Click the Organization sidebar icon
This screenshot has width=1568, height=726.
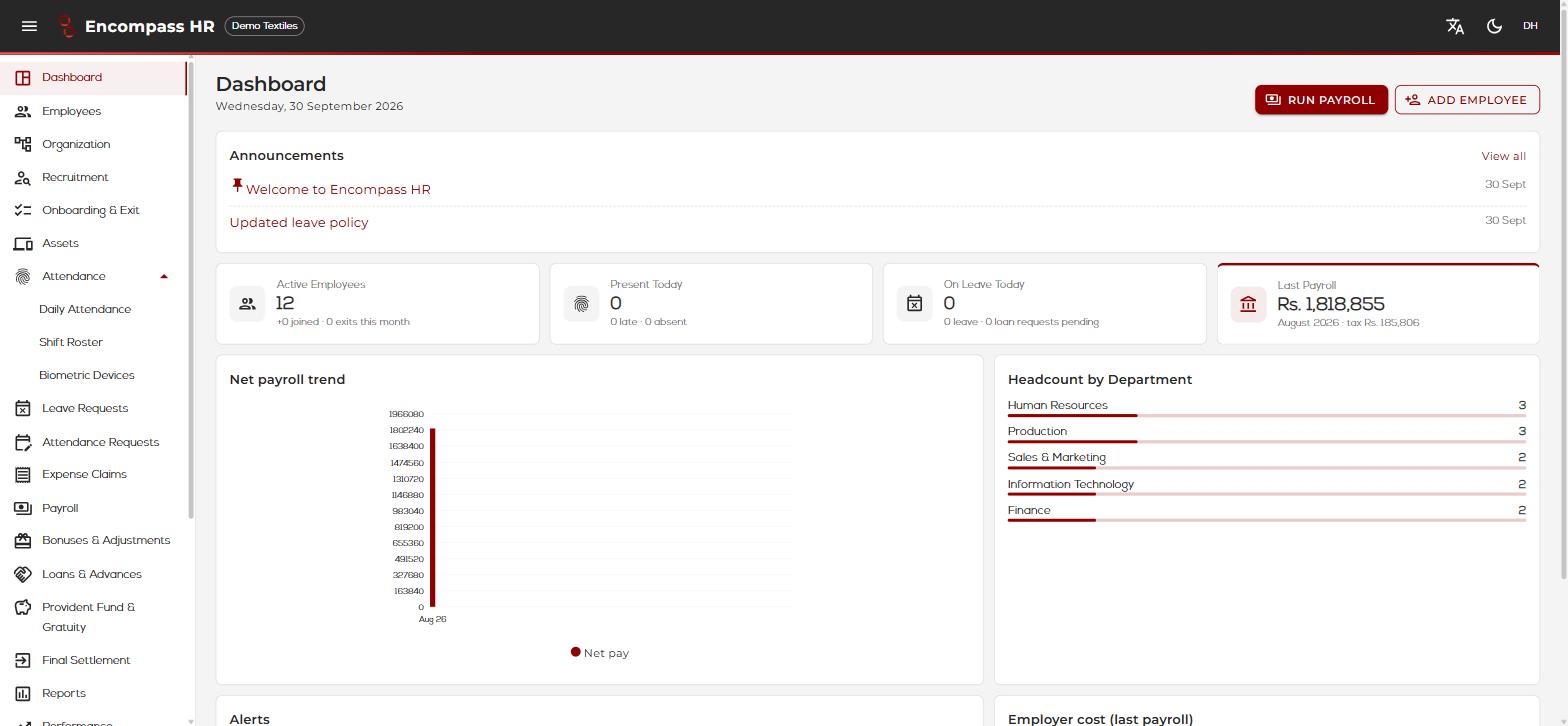point(23,145)
